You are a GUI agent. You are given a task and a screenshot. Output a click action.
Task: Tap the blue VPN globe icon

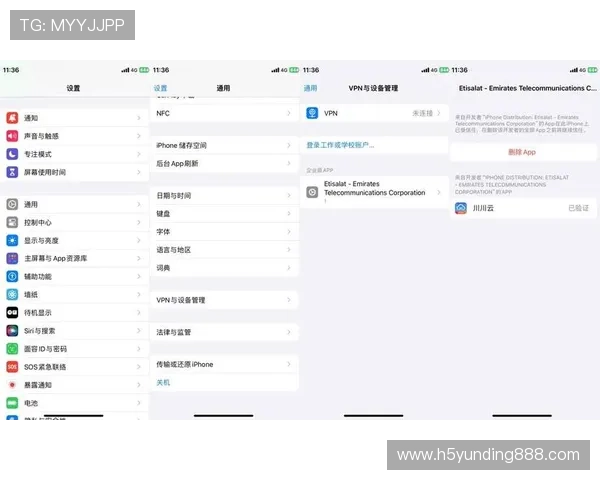[x=312, y=113]
